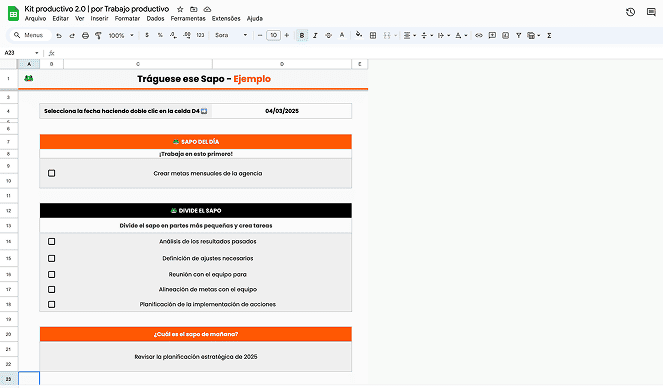Insert a comment from the toolbar
The image size is (663, 388).
492,36
